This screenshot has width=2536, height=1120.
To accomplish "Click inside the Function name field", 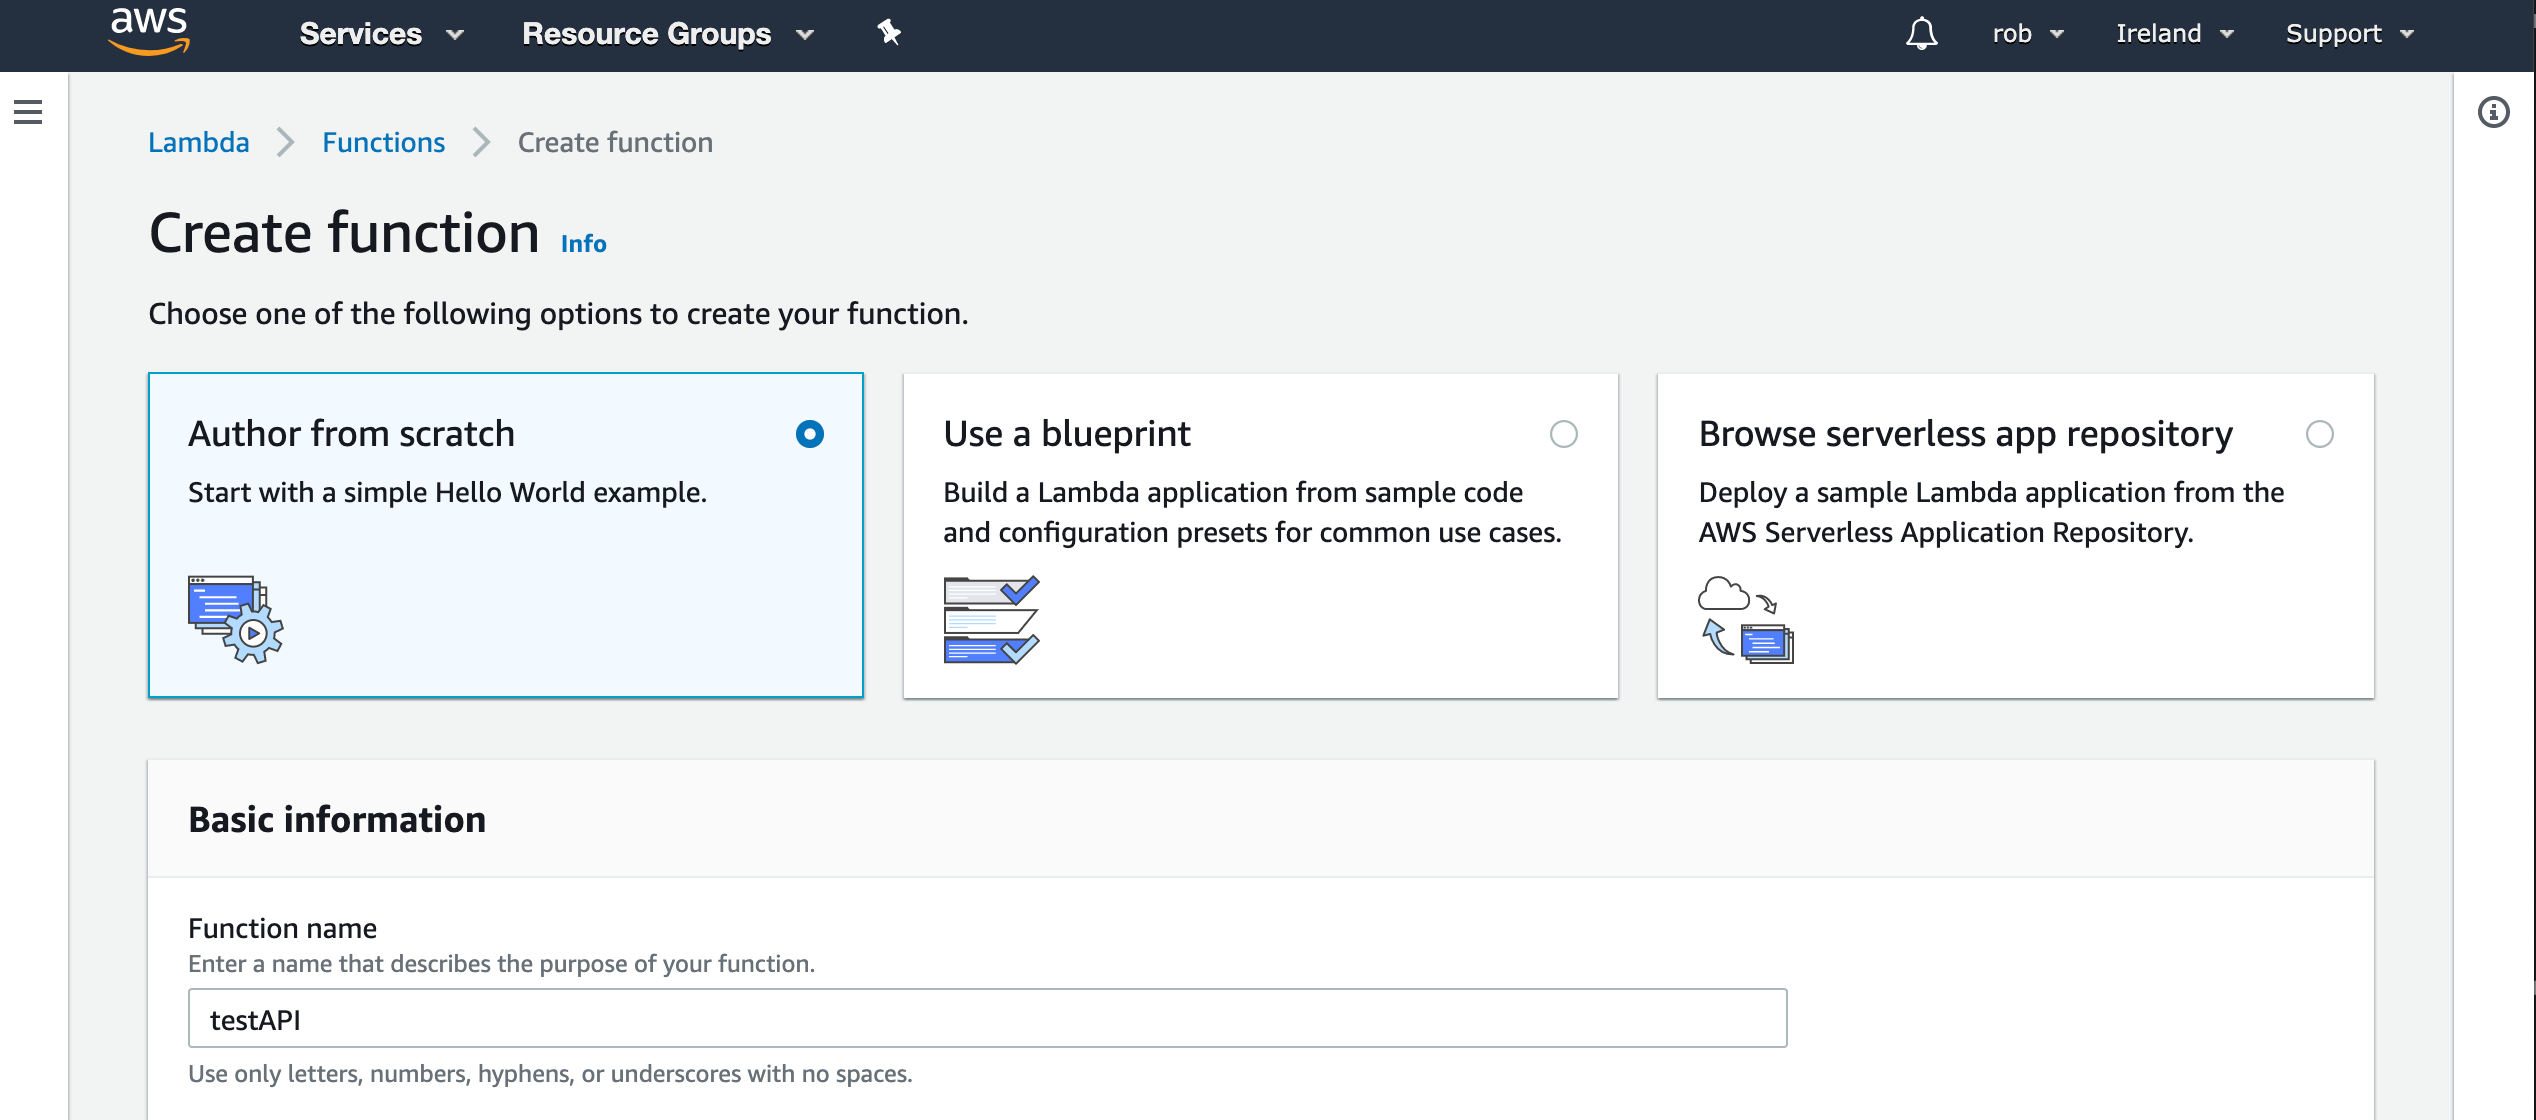I will (x=986, y=1018).
